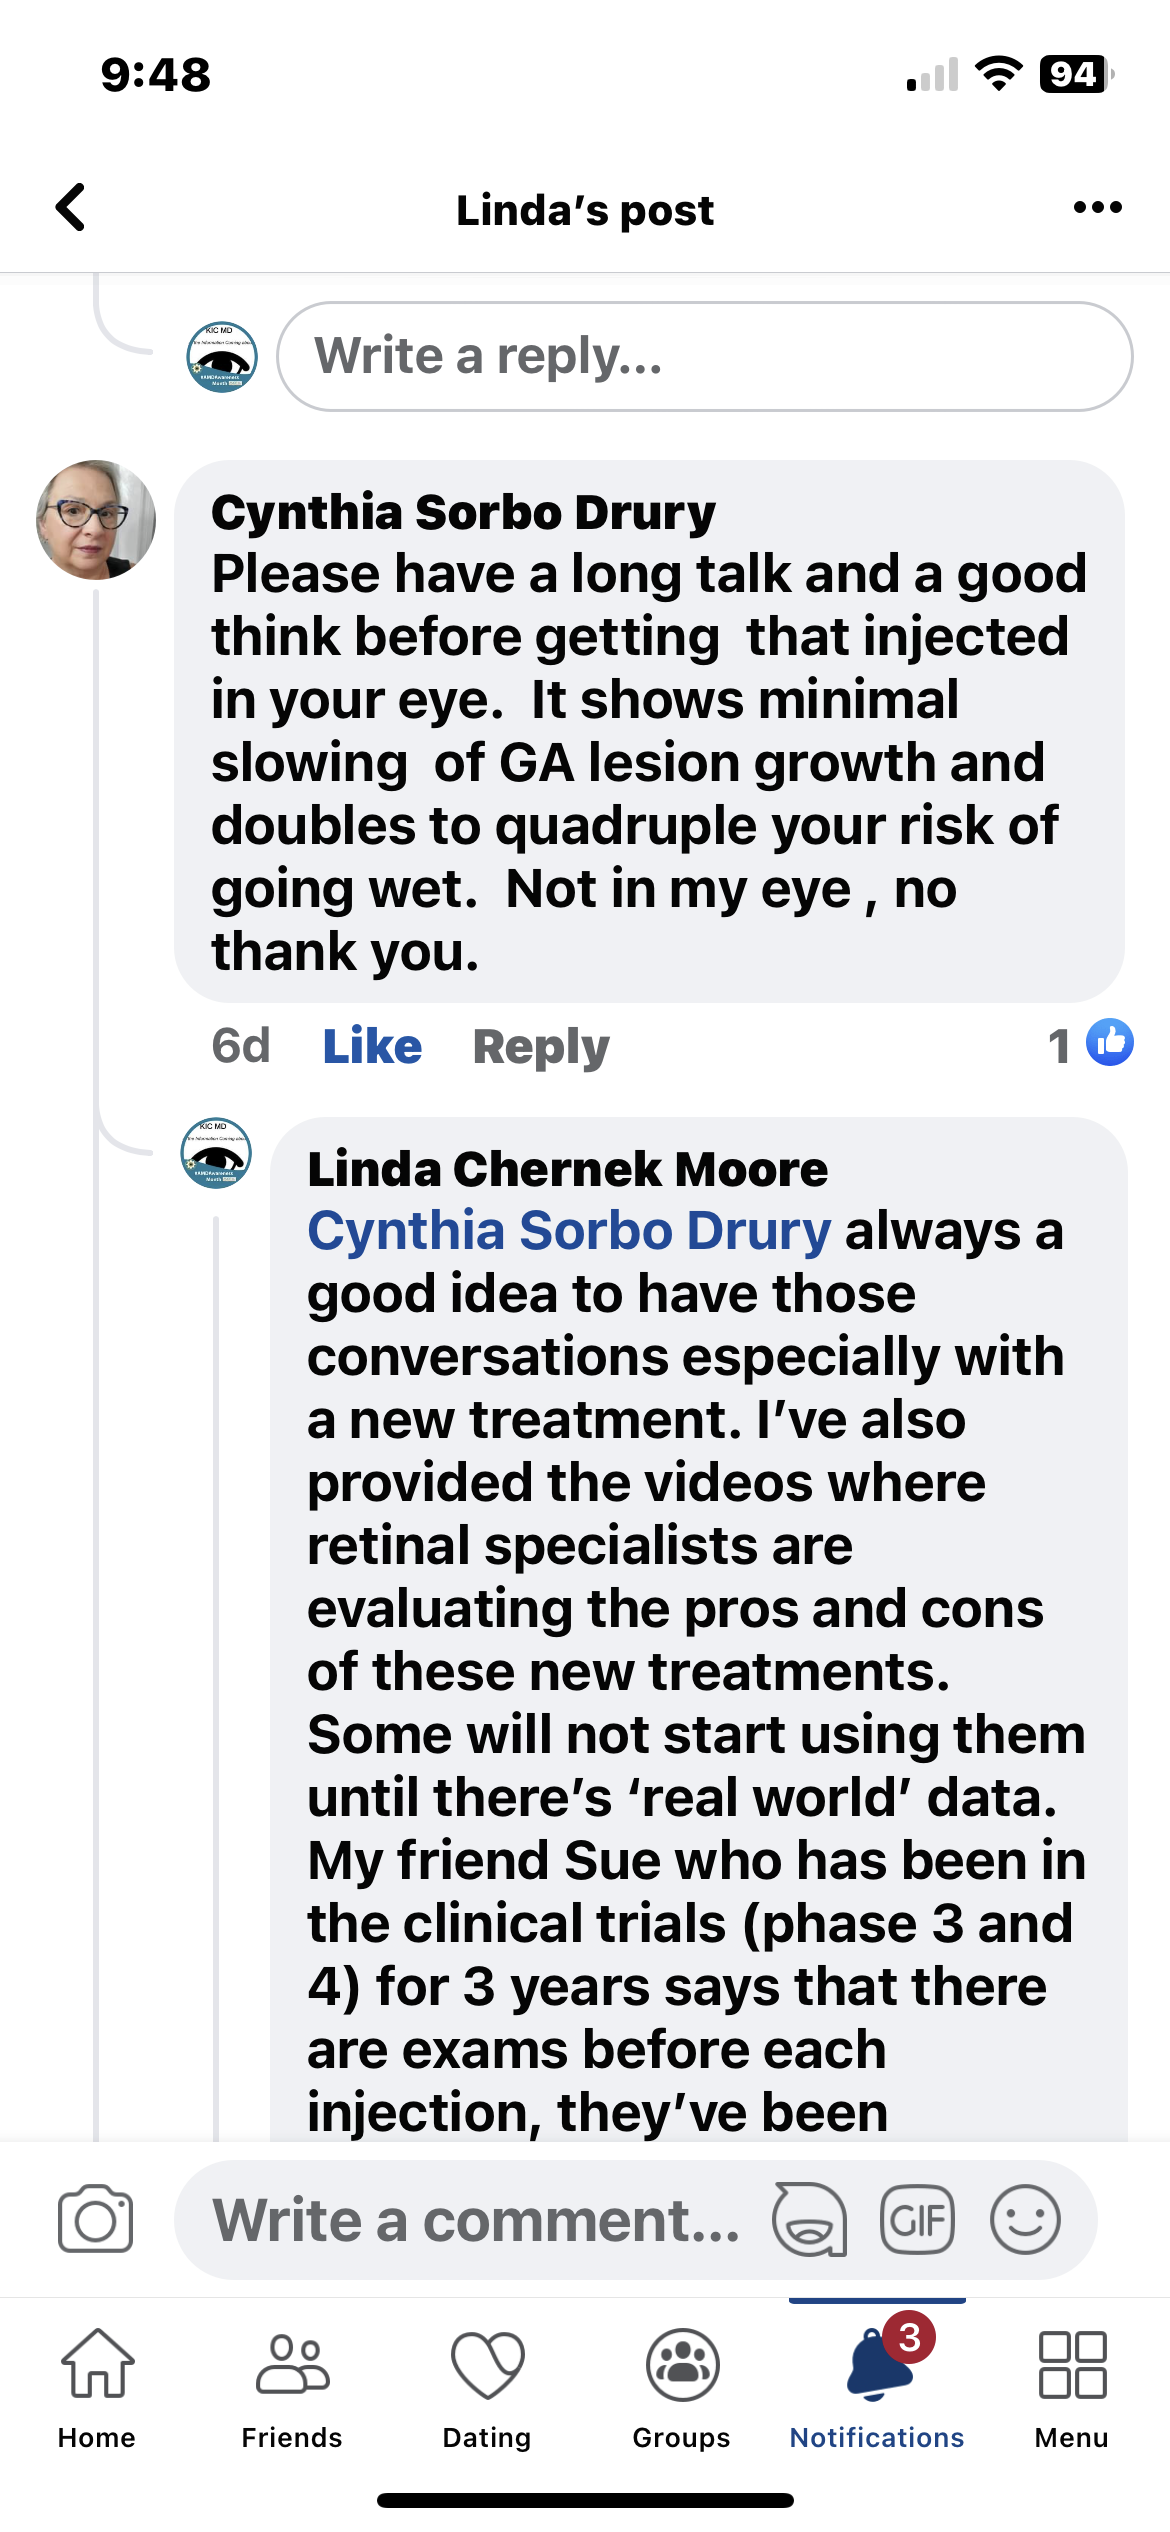Tap the camera icon to attach photo
1170x2532 pixels.
[95, 2219]
